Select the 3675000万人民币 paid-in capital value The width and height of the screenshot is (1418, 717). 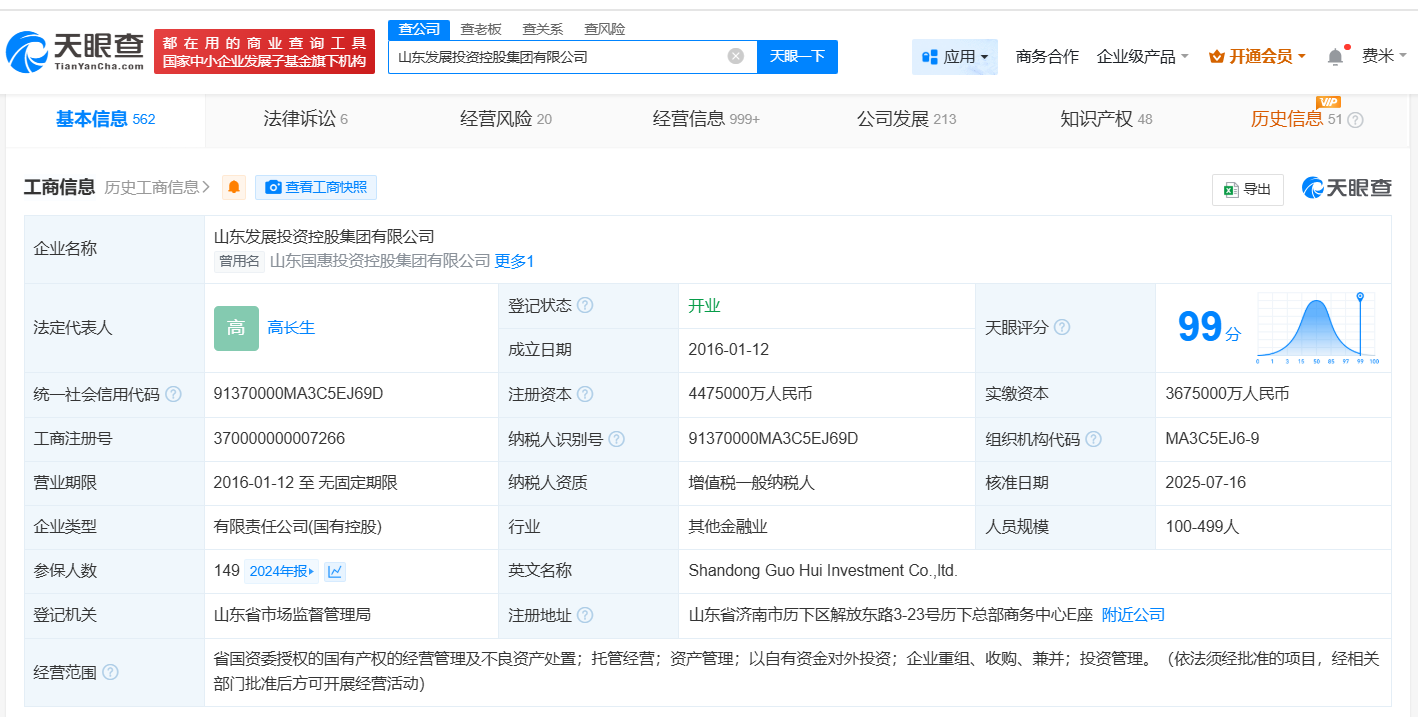pos(1227,394)
